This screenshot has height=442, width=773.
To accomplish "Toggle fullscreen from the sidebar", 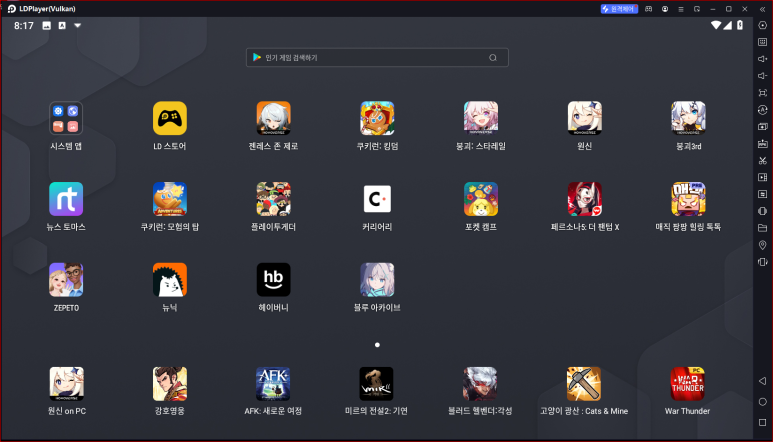I will point(763,93).
